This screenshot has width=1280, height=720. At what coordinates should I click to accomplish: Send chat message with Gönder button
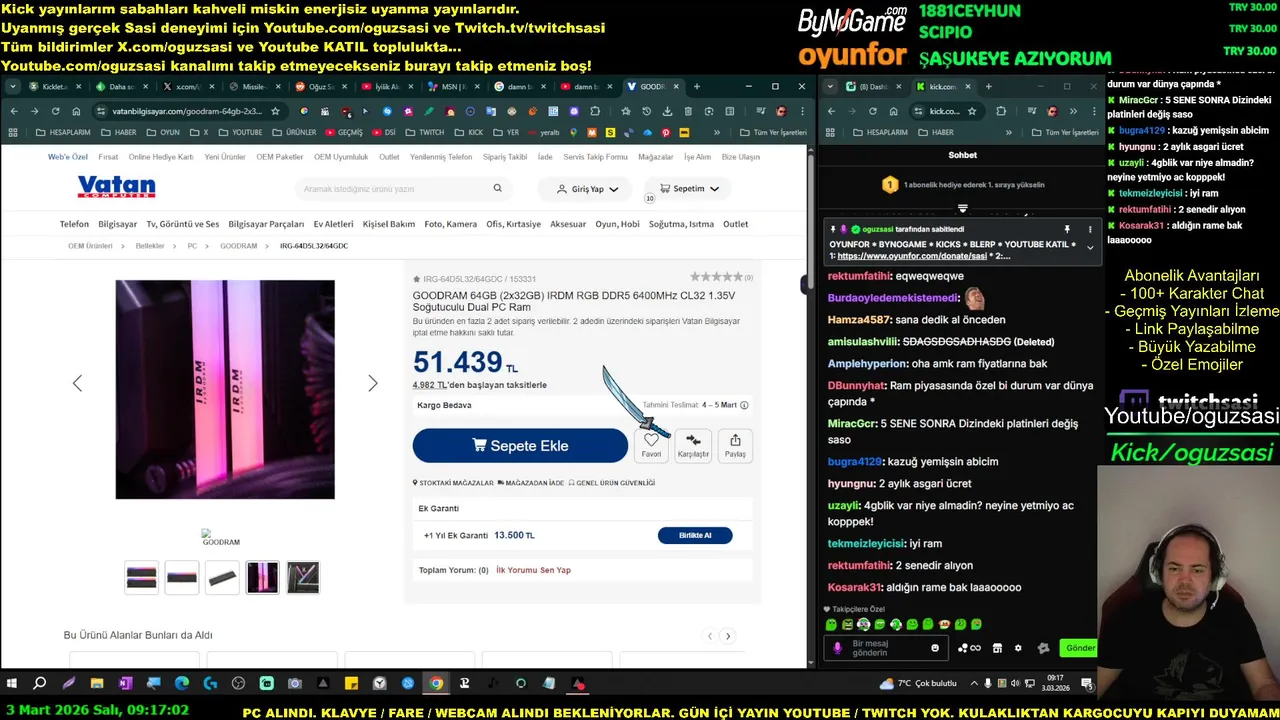coord(1080,648)
